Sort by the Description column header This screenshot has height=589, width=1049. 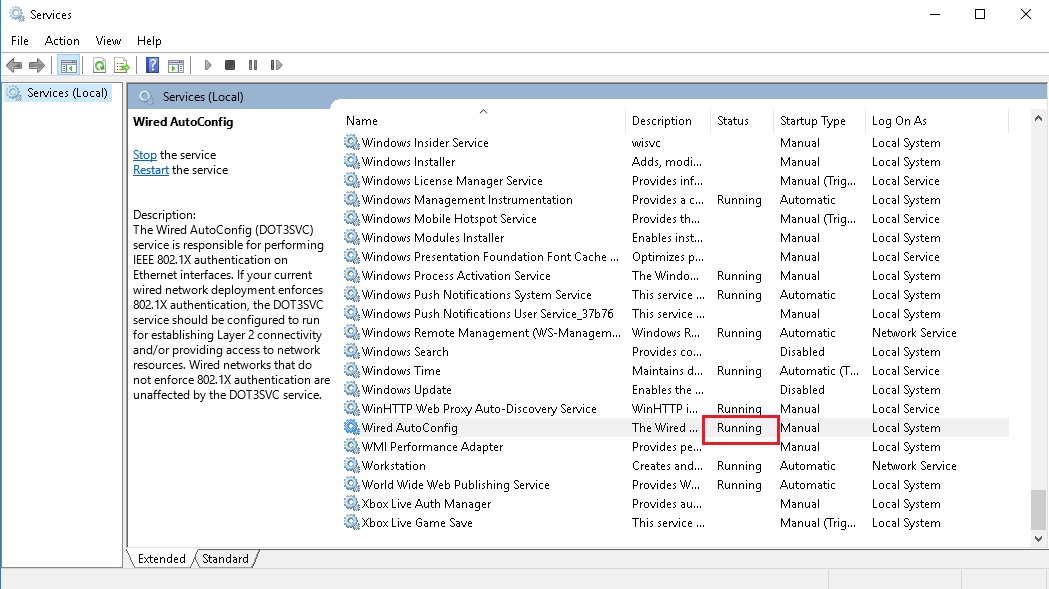coord(668,120)
